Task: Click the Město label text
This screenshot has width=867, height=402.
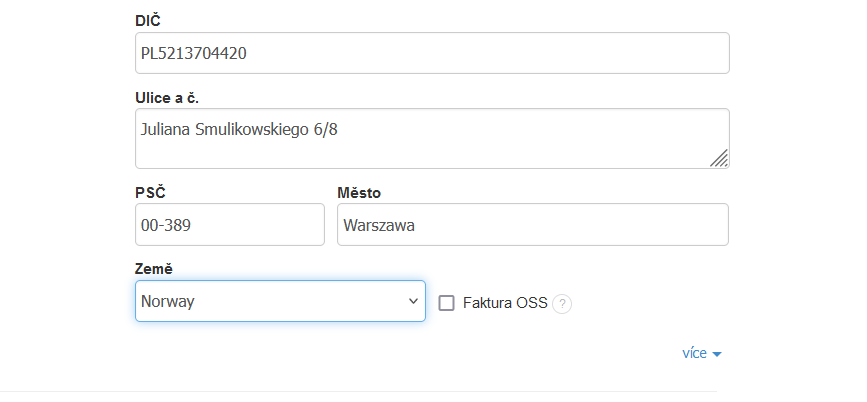Action: (359, 193)
